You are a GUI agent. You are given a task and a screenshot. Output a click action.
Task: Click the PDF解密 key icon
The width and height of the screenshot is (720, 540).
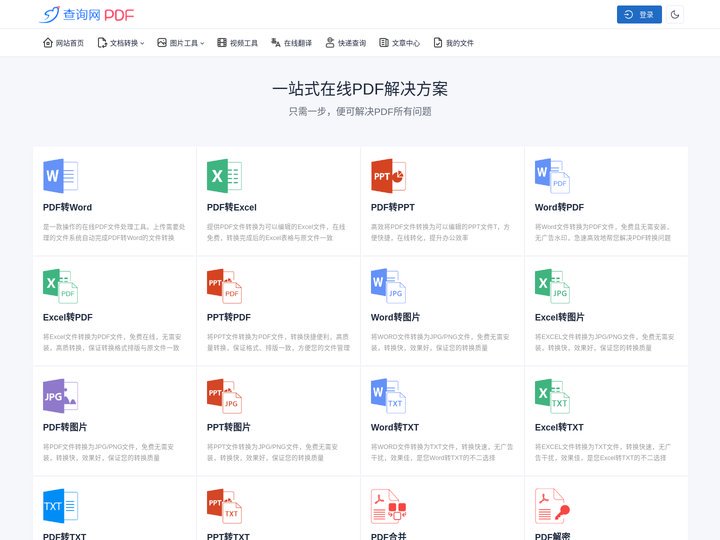pos(552,506)
